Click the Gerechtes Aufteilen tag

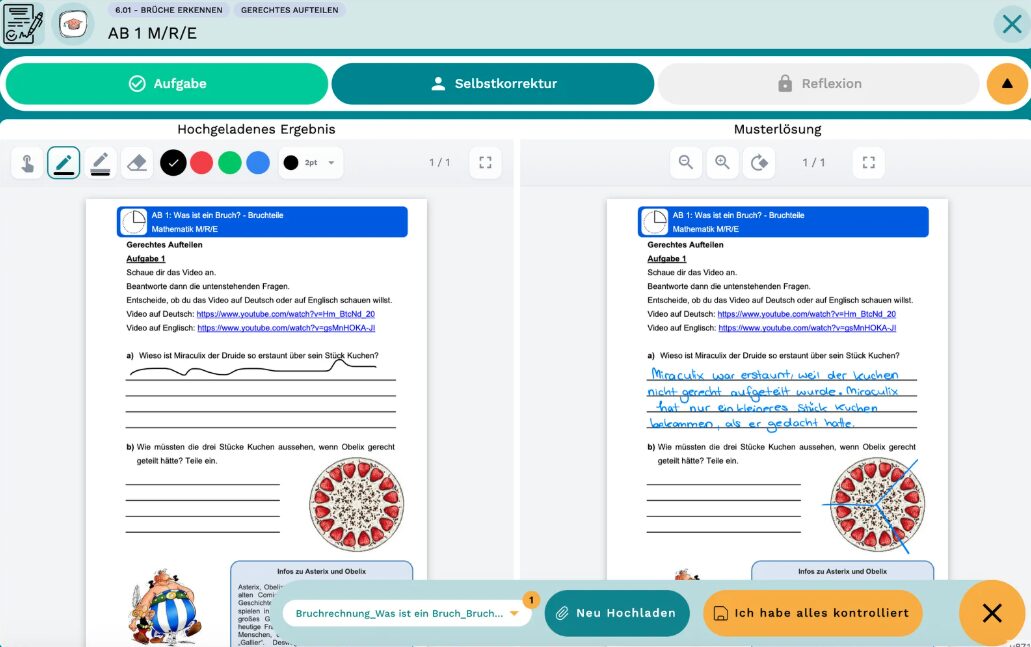tap(289, 10)
